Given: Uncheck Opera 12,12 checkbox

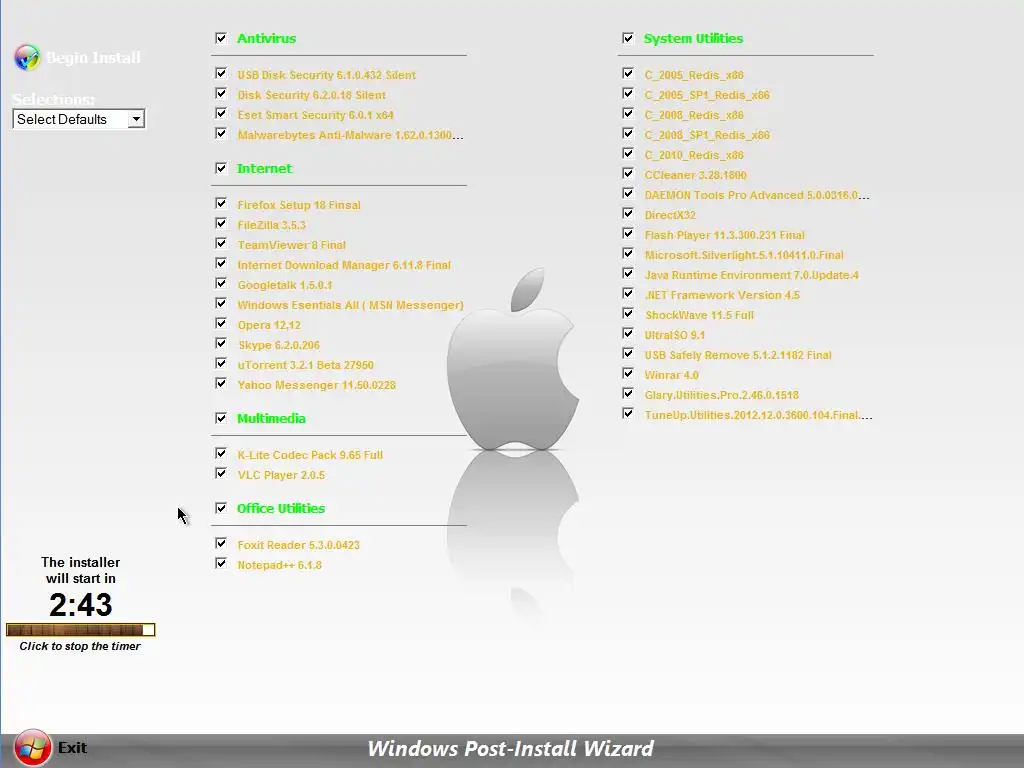Looking at the screenshot, I should pos(221,324).
